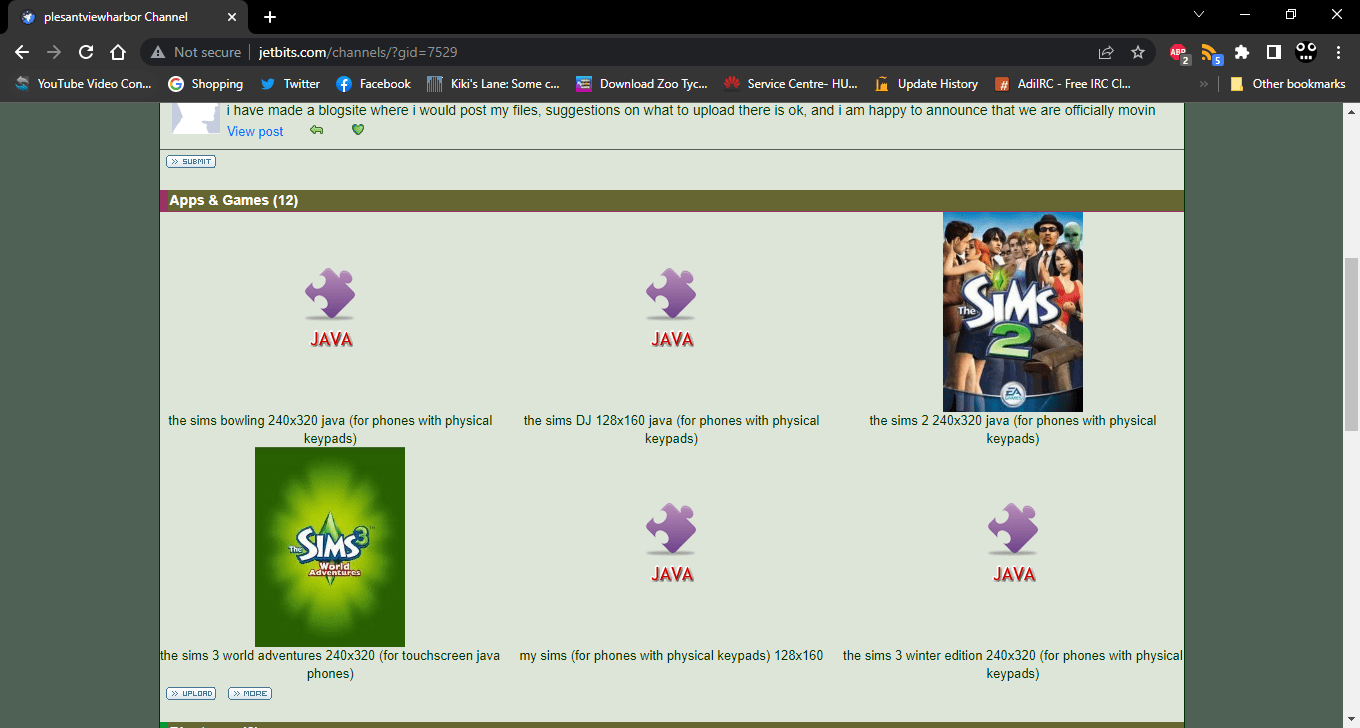The image size is (1360, 728).
Task: Share this page via the address bar icon
Action: [1106, 52]
